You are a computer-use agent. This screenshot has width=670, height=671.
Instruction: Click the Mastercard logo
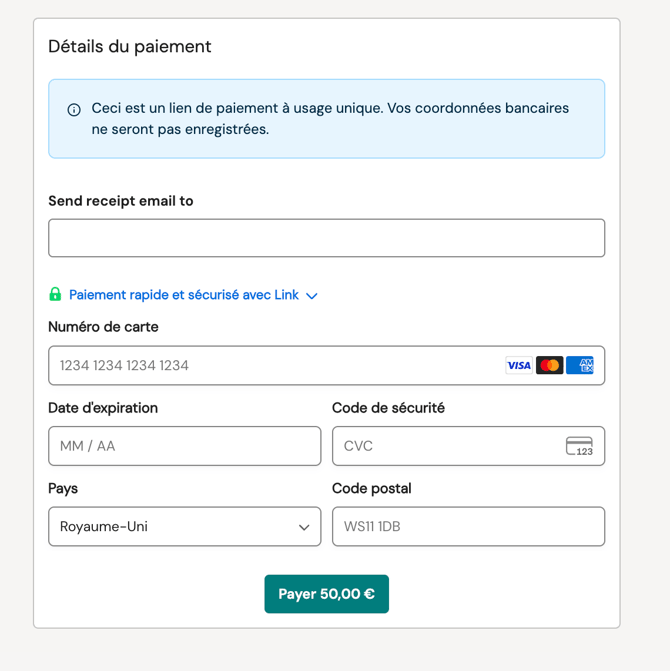pyautogui.click(x=549, y=366)
